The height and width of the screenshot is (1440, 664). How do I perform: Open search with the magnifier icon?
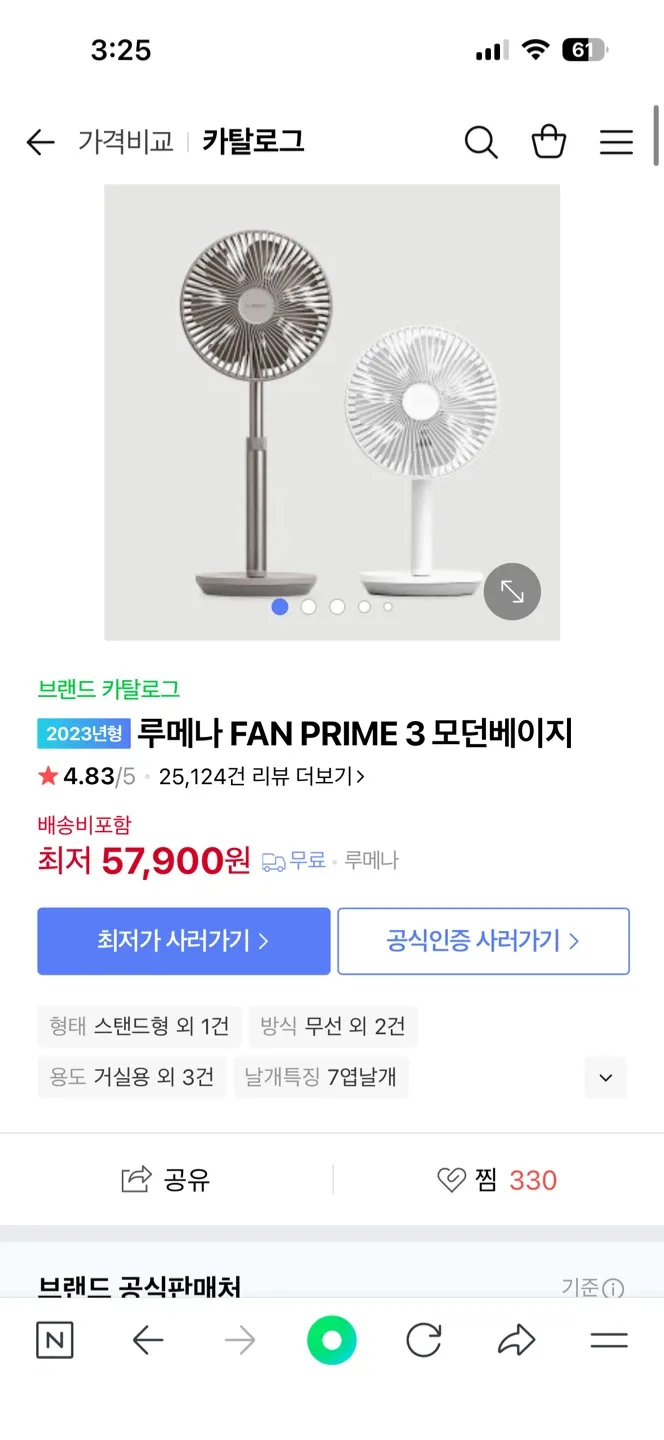481,142
